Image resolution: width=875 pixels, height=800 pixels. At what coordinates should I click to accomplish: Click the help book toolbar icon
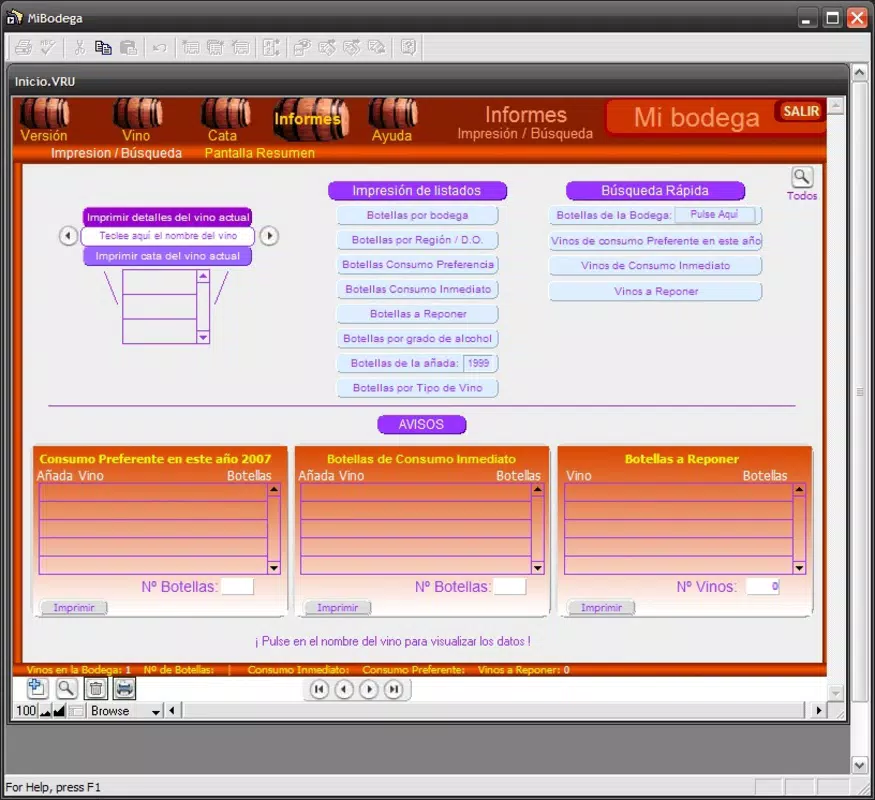408,48
